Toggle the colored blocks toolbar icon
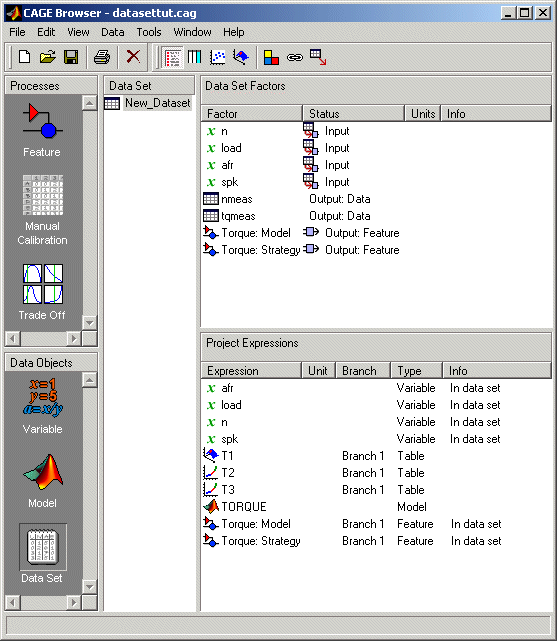557x641 pixels. point(271,57)
